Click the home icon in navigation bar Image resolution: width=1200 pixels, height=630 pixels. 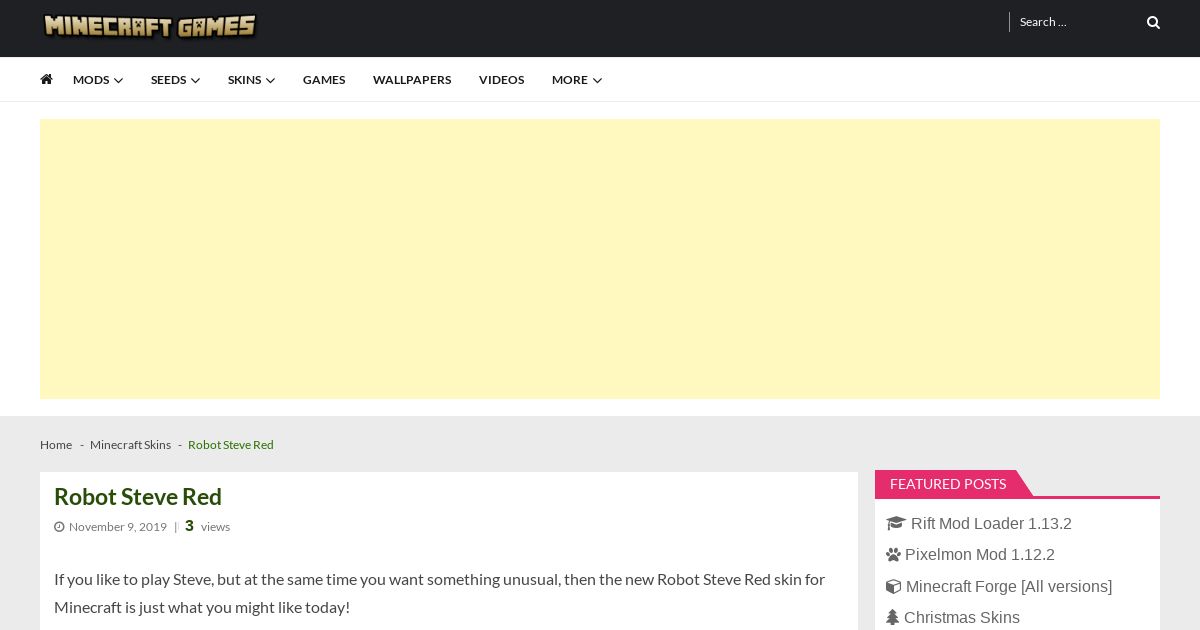(x=46, y=79)
